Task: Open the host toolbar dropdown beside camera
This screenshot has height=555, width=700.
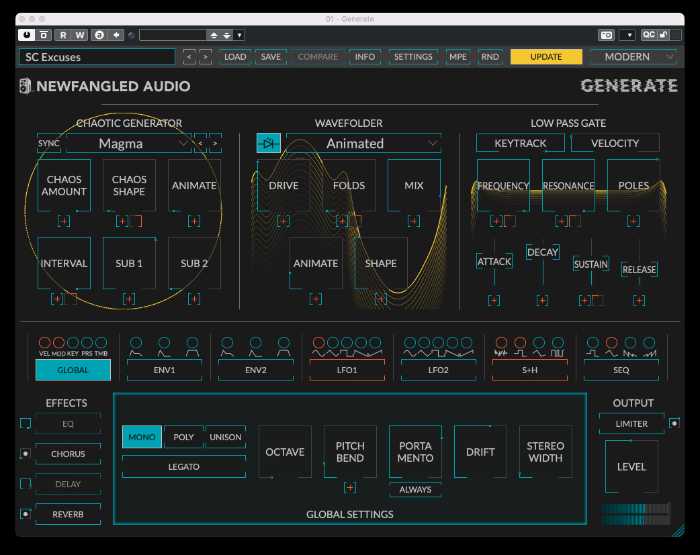Action: [629, 35]
